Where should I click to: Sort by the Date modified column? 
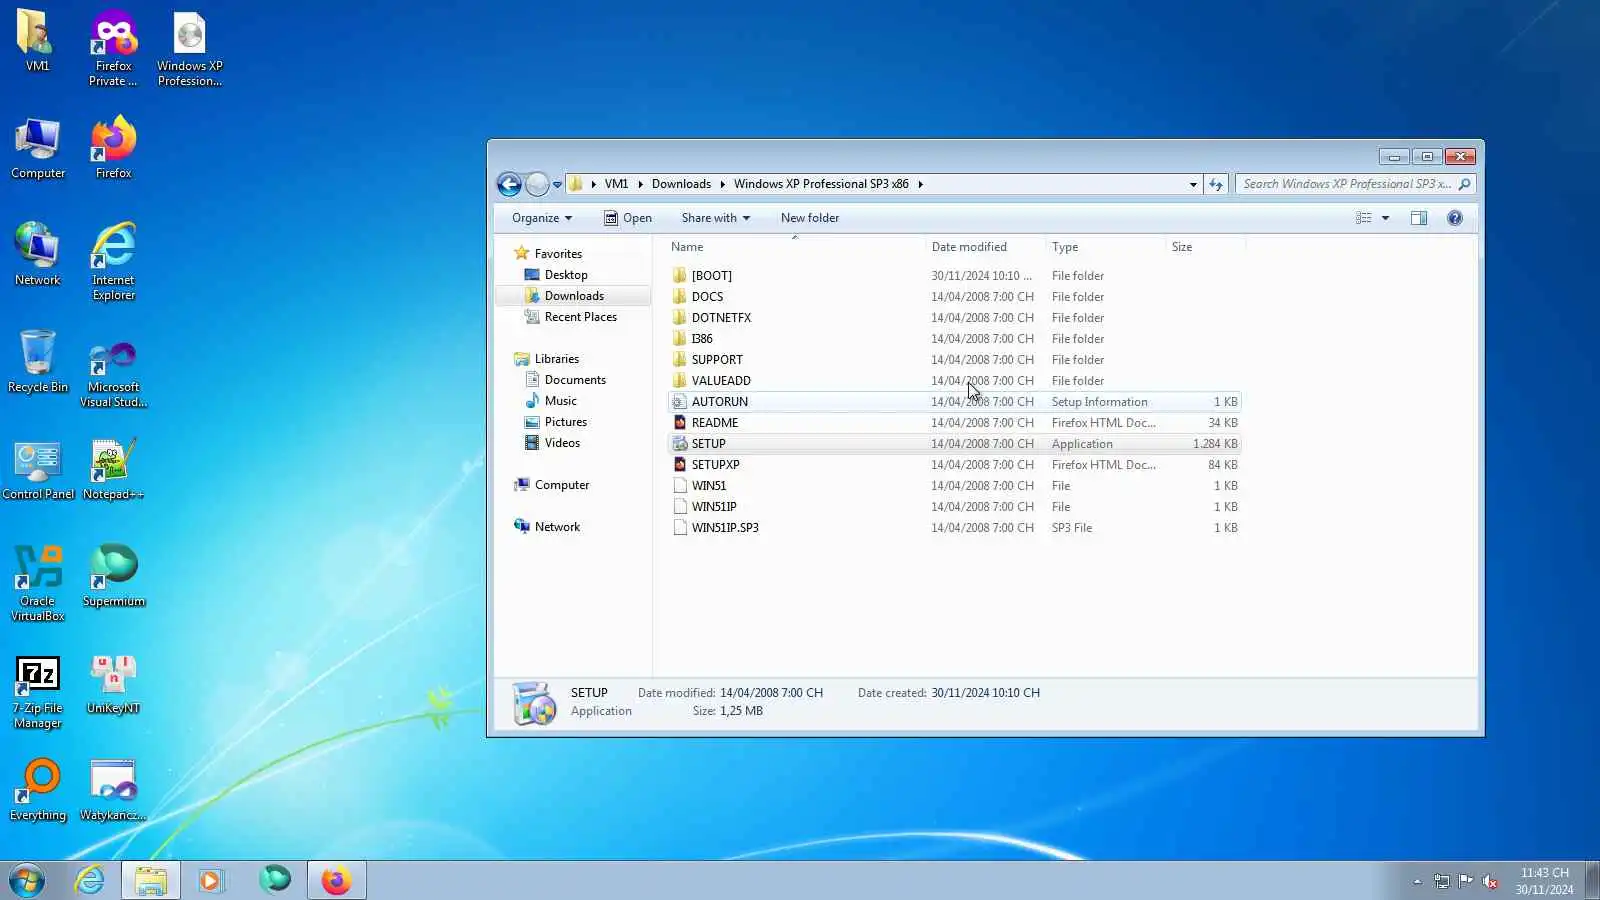[984, 247]
